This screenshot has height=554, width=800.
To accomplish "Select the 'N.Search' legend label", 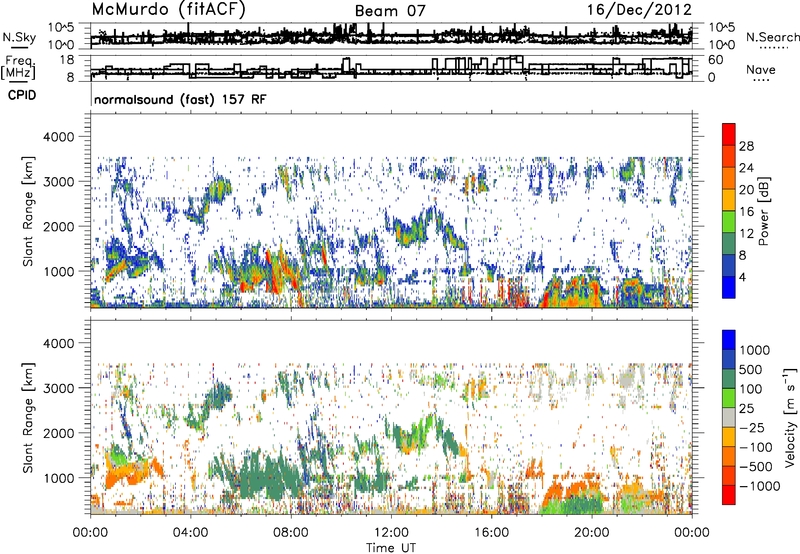I will coord(772,37).
